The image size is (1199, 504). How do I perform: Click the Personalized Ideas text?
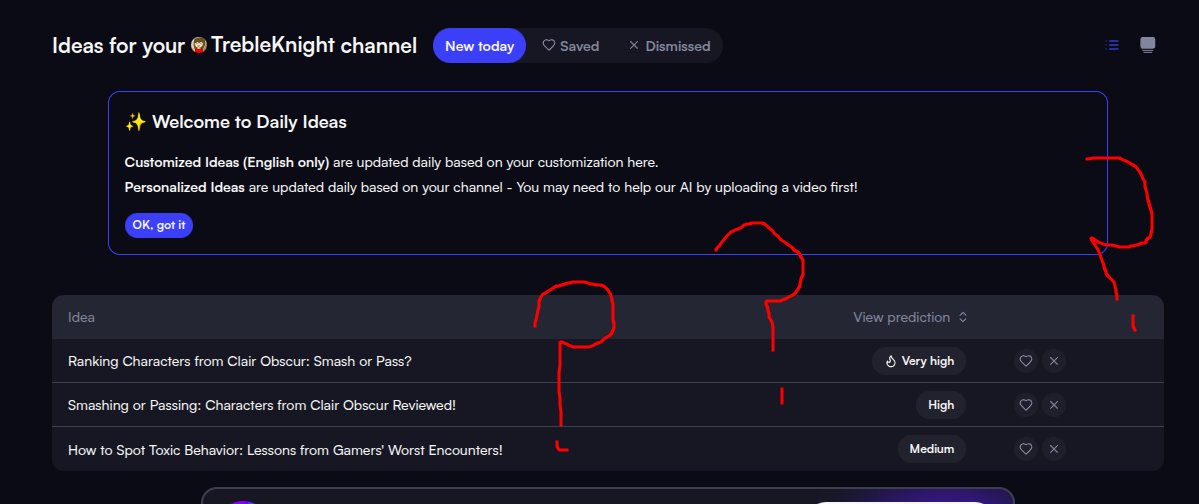[x=184, y=187]
